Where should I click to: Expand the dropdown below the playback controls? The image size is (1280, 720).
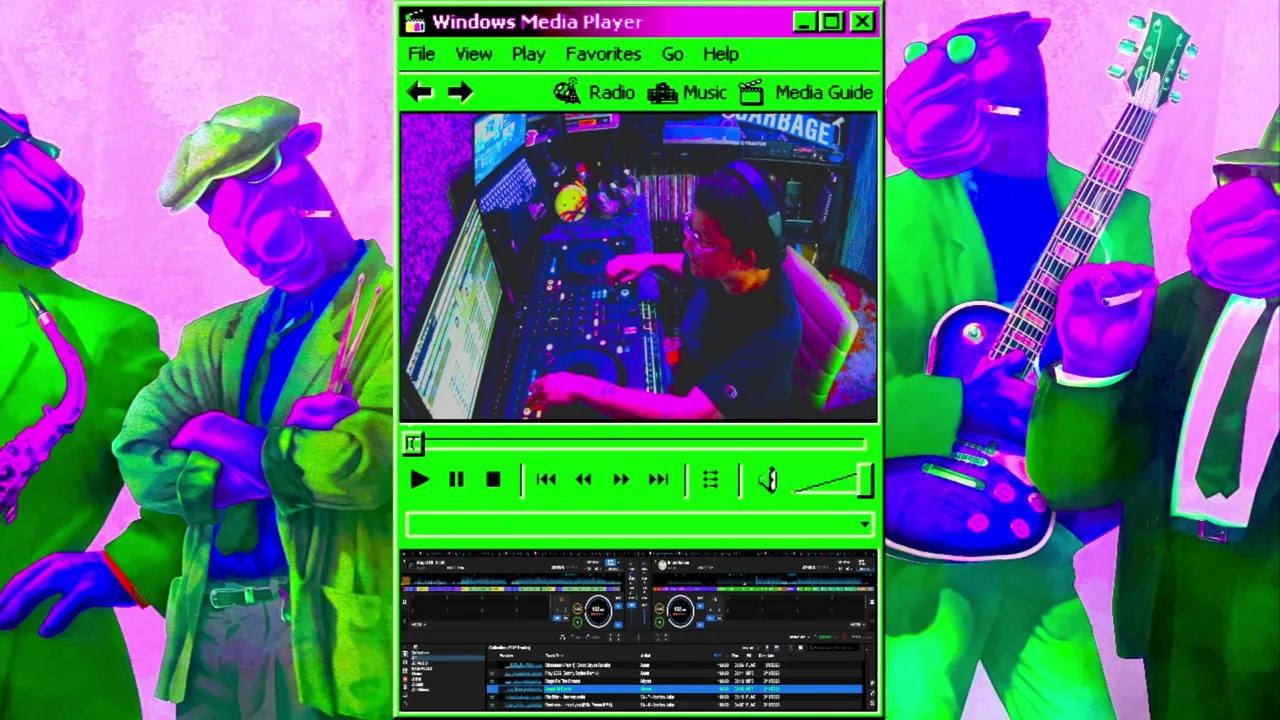tap(865, 524)
